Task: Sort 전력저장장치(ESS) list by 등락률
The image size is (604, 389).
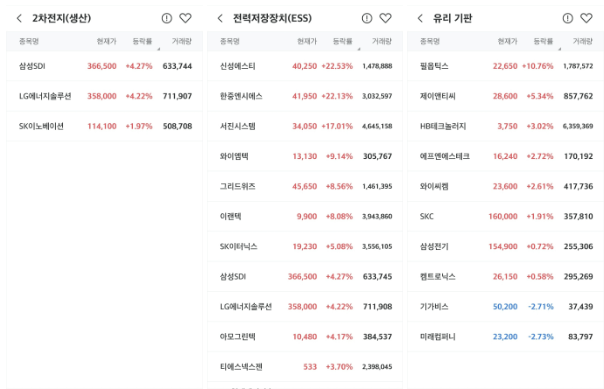Action: [x=343, y=41]
